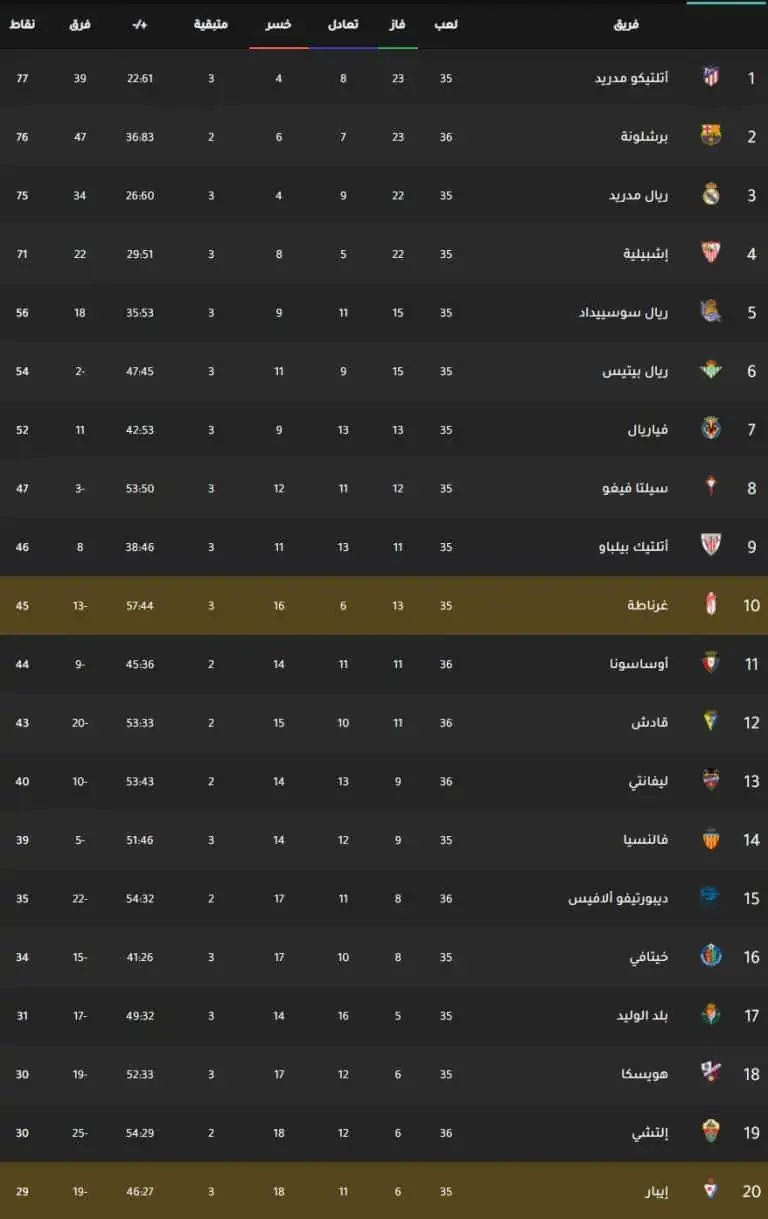Click the Real Sociedad club crest

[x=711, y=312]
